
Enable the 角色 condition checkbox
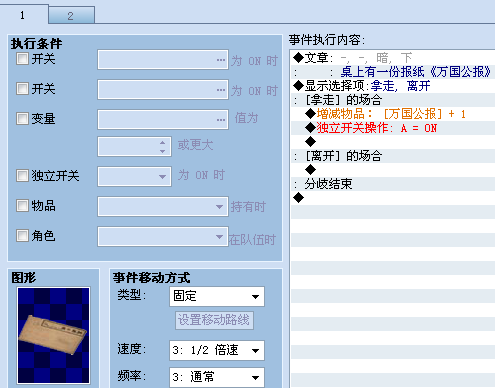tap(22, 235)
